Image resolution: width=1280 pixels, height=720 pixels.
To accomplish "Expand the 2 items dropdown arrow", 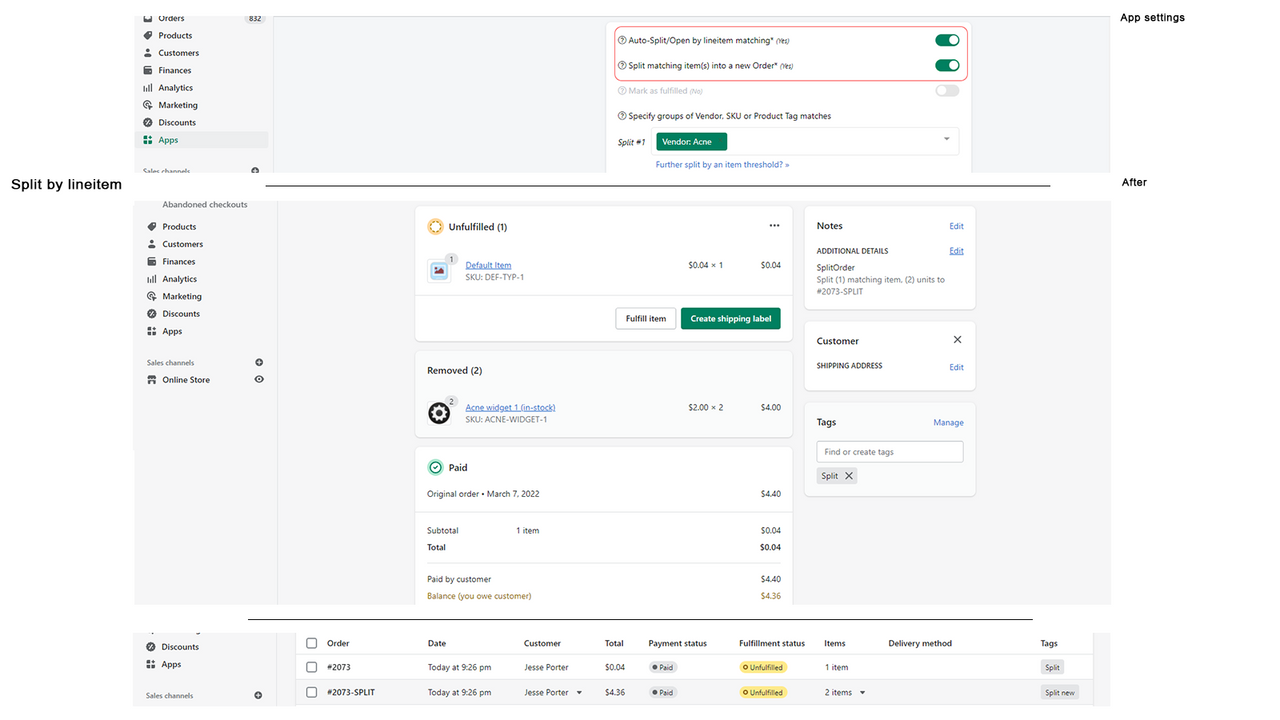I will [863, 692].
